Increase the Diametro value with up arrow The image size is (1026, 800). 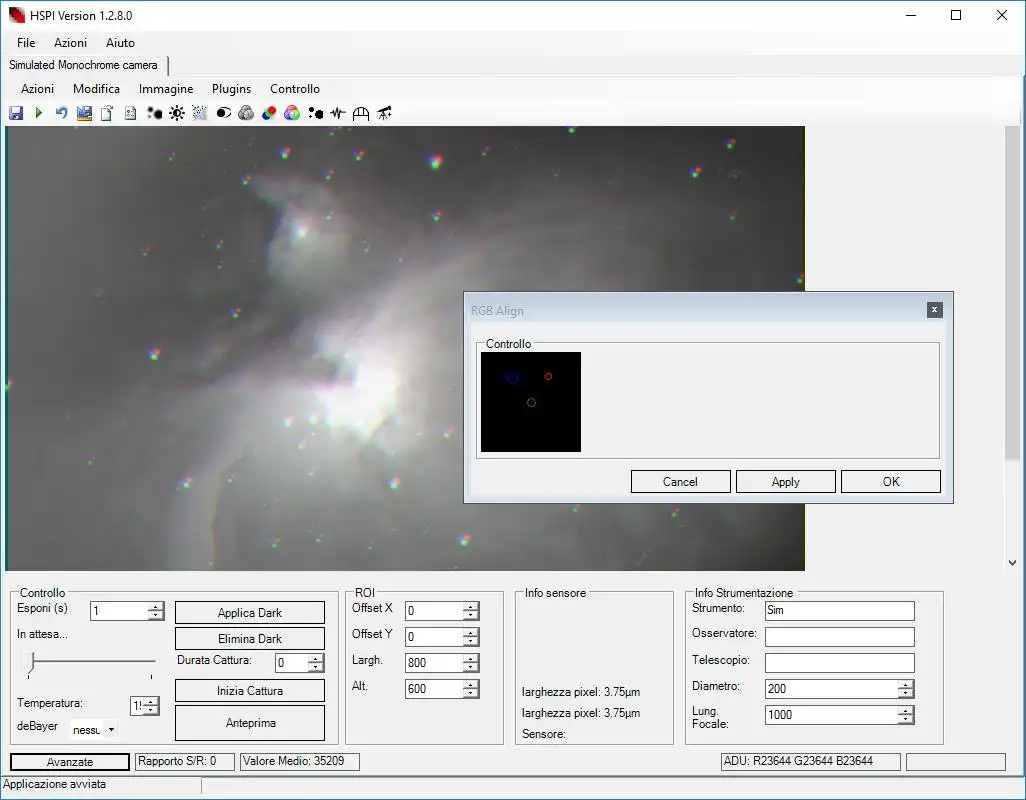[905, 684]
